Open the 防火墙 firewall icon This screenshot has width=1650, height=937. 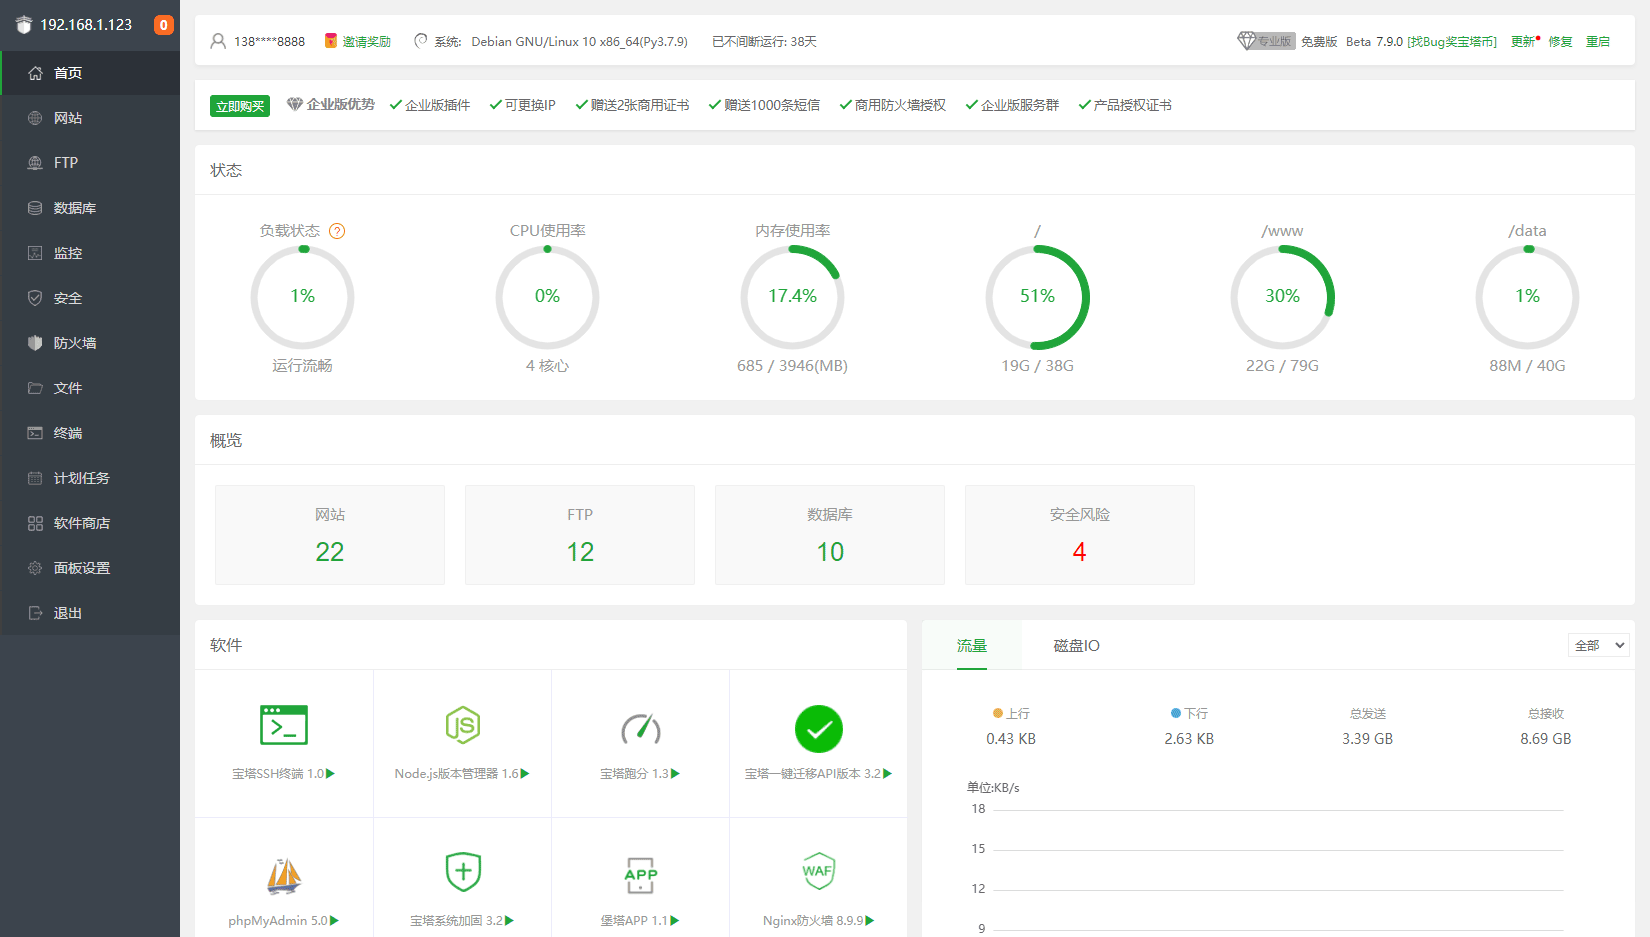pyautogui.click(x=35, y=343)
